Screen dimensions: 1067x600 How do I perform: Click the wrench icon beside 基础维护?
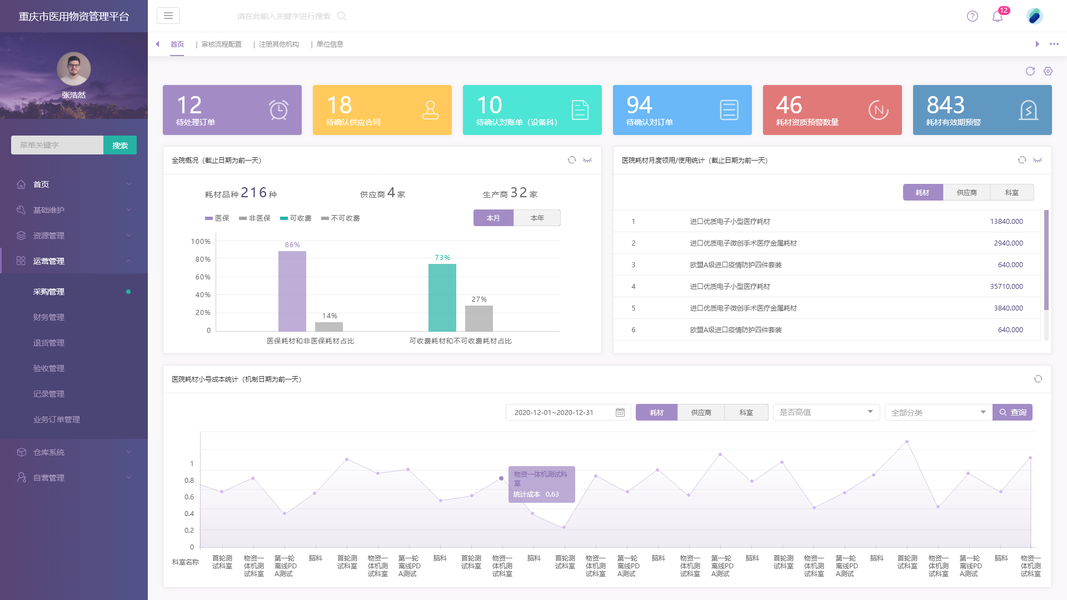21,210
